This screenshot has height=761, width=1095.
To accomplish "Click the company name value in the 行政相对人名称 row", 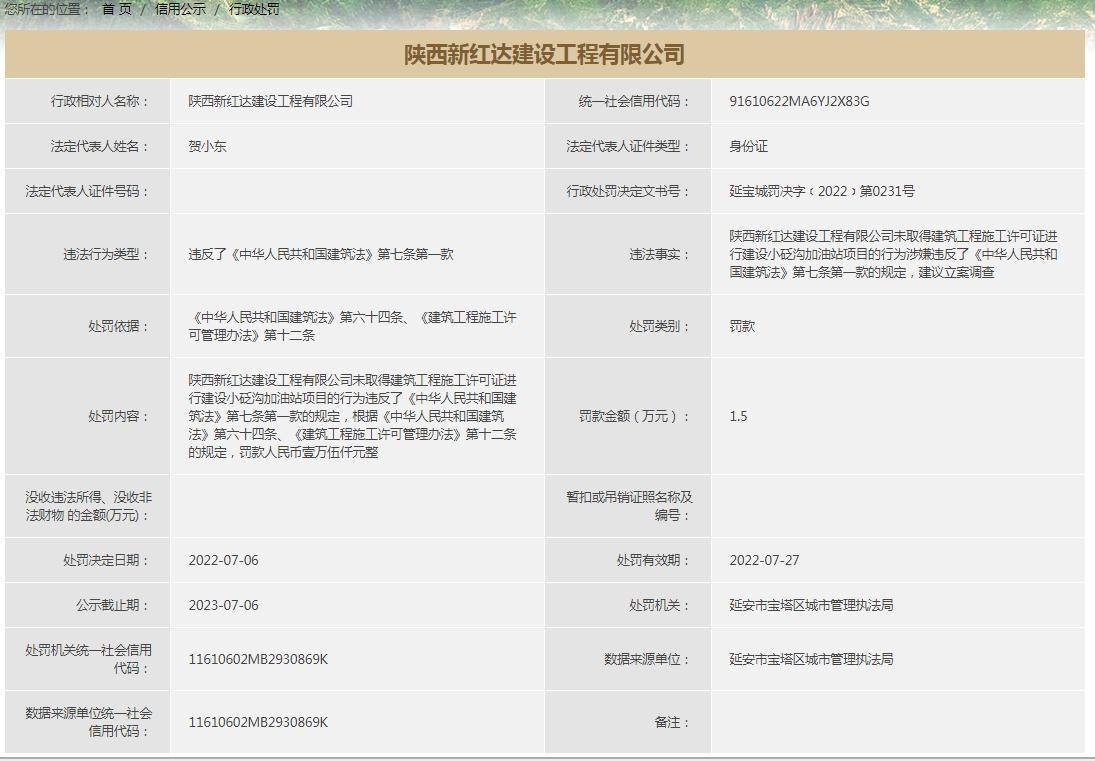I will (x=271, y=101).
